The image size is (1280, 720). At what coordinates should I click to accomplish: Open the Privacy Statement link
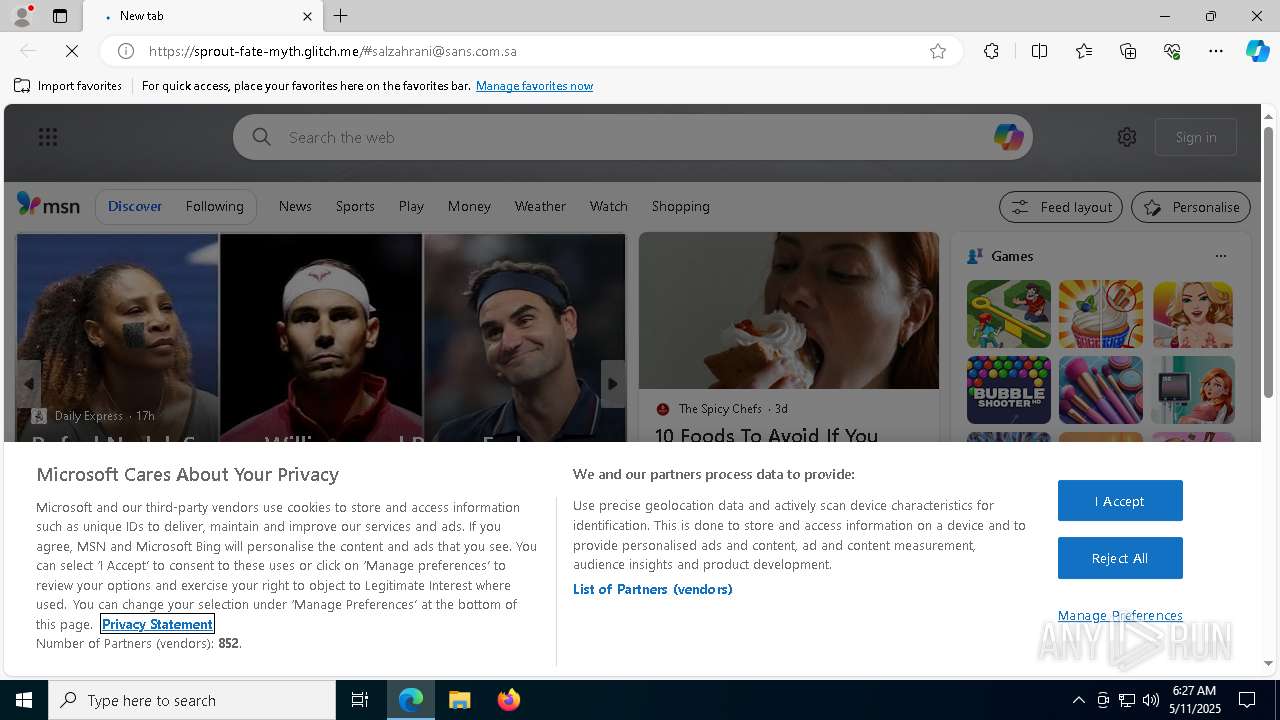tap(157, 624)
